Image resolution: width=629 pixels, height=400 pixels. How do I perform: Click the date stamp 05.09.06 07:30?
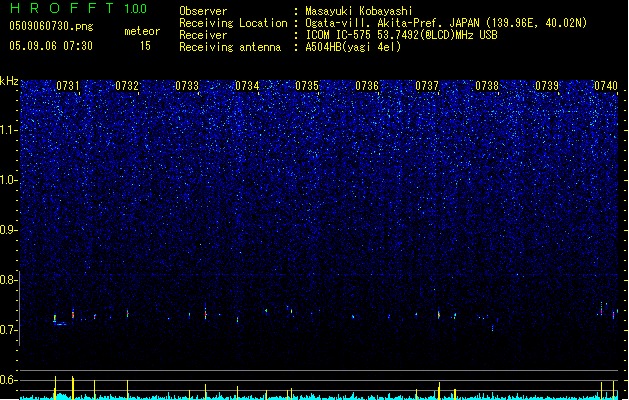pos(51,46)
